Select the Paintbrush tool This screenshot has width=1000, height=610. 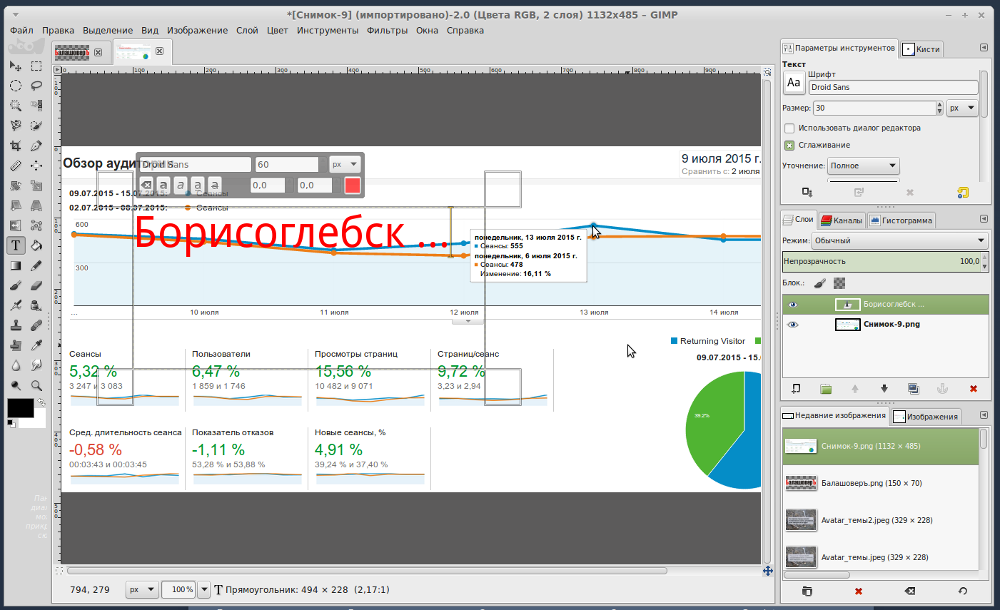point(16,285)
